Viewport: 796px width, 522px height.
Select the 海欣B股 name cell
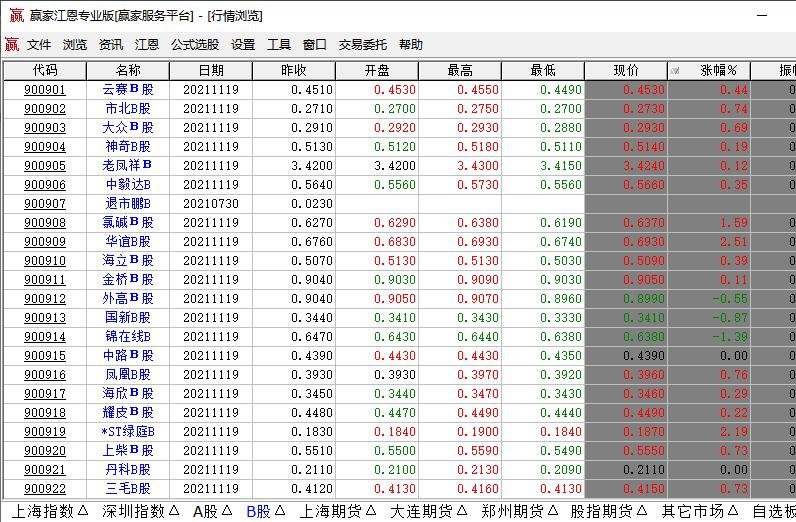click(128, 394)
